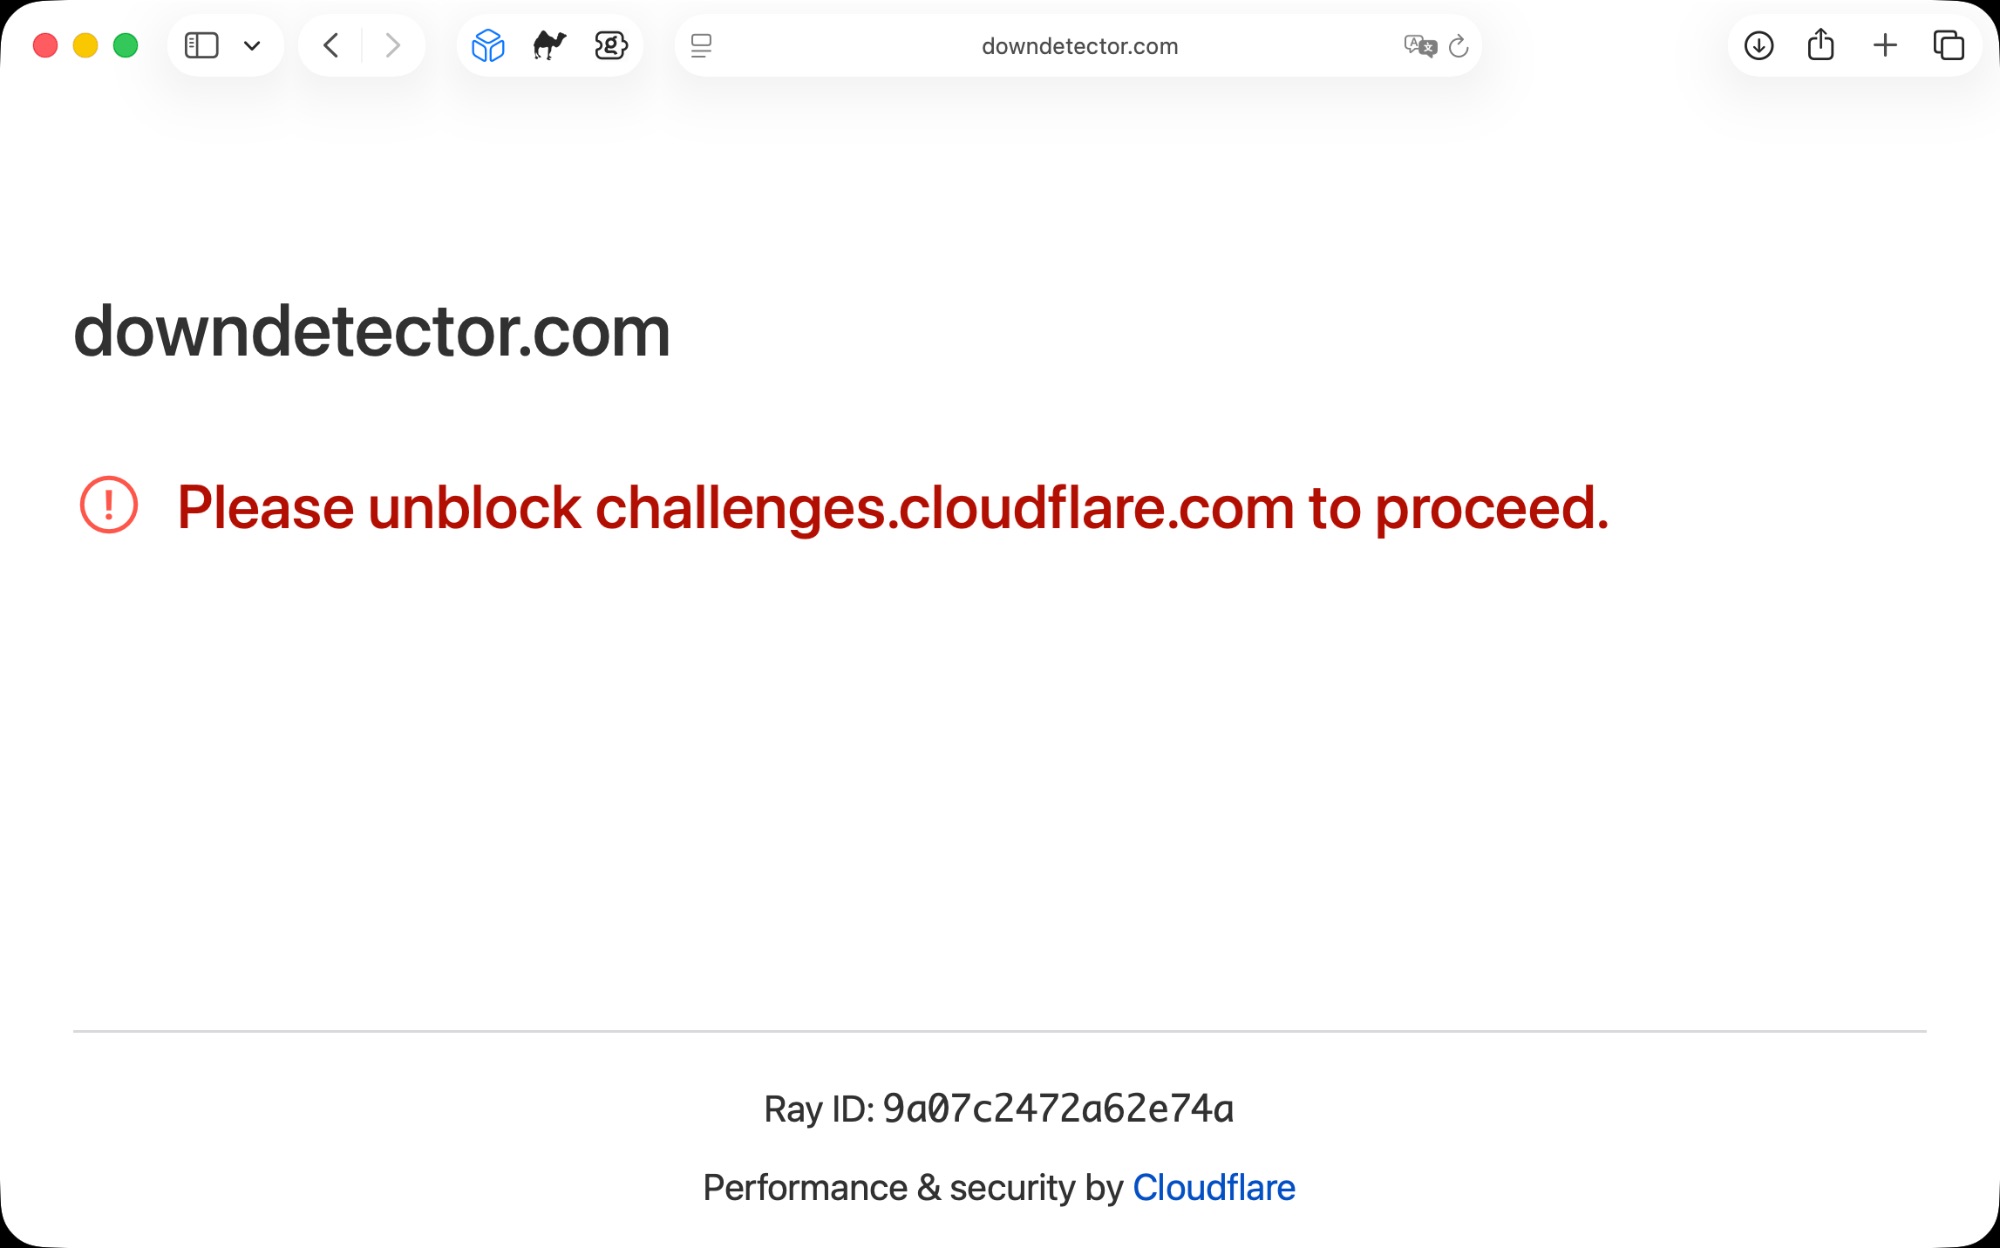The height and width of the screenshot is (1248, 2000).
Task: Click the translate icon in the address bar
Action: (x=1419, y=46)
